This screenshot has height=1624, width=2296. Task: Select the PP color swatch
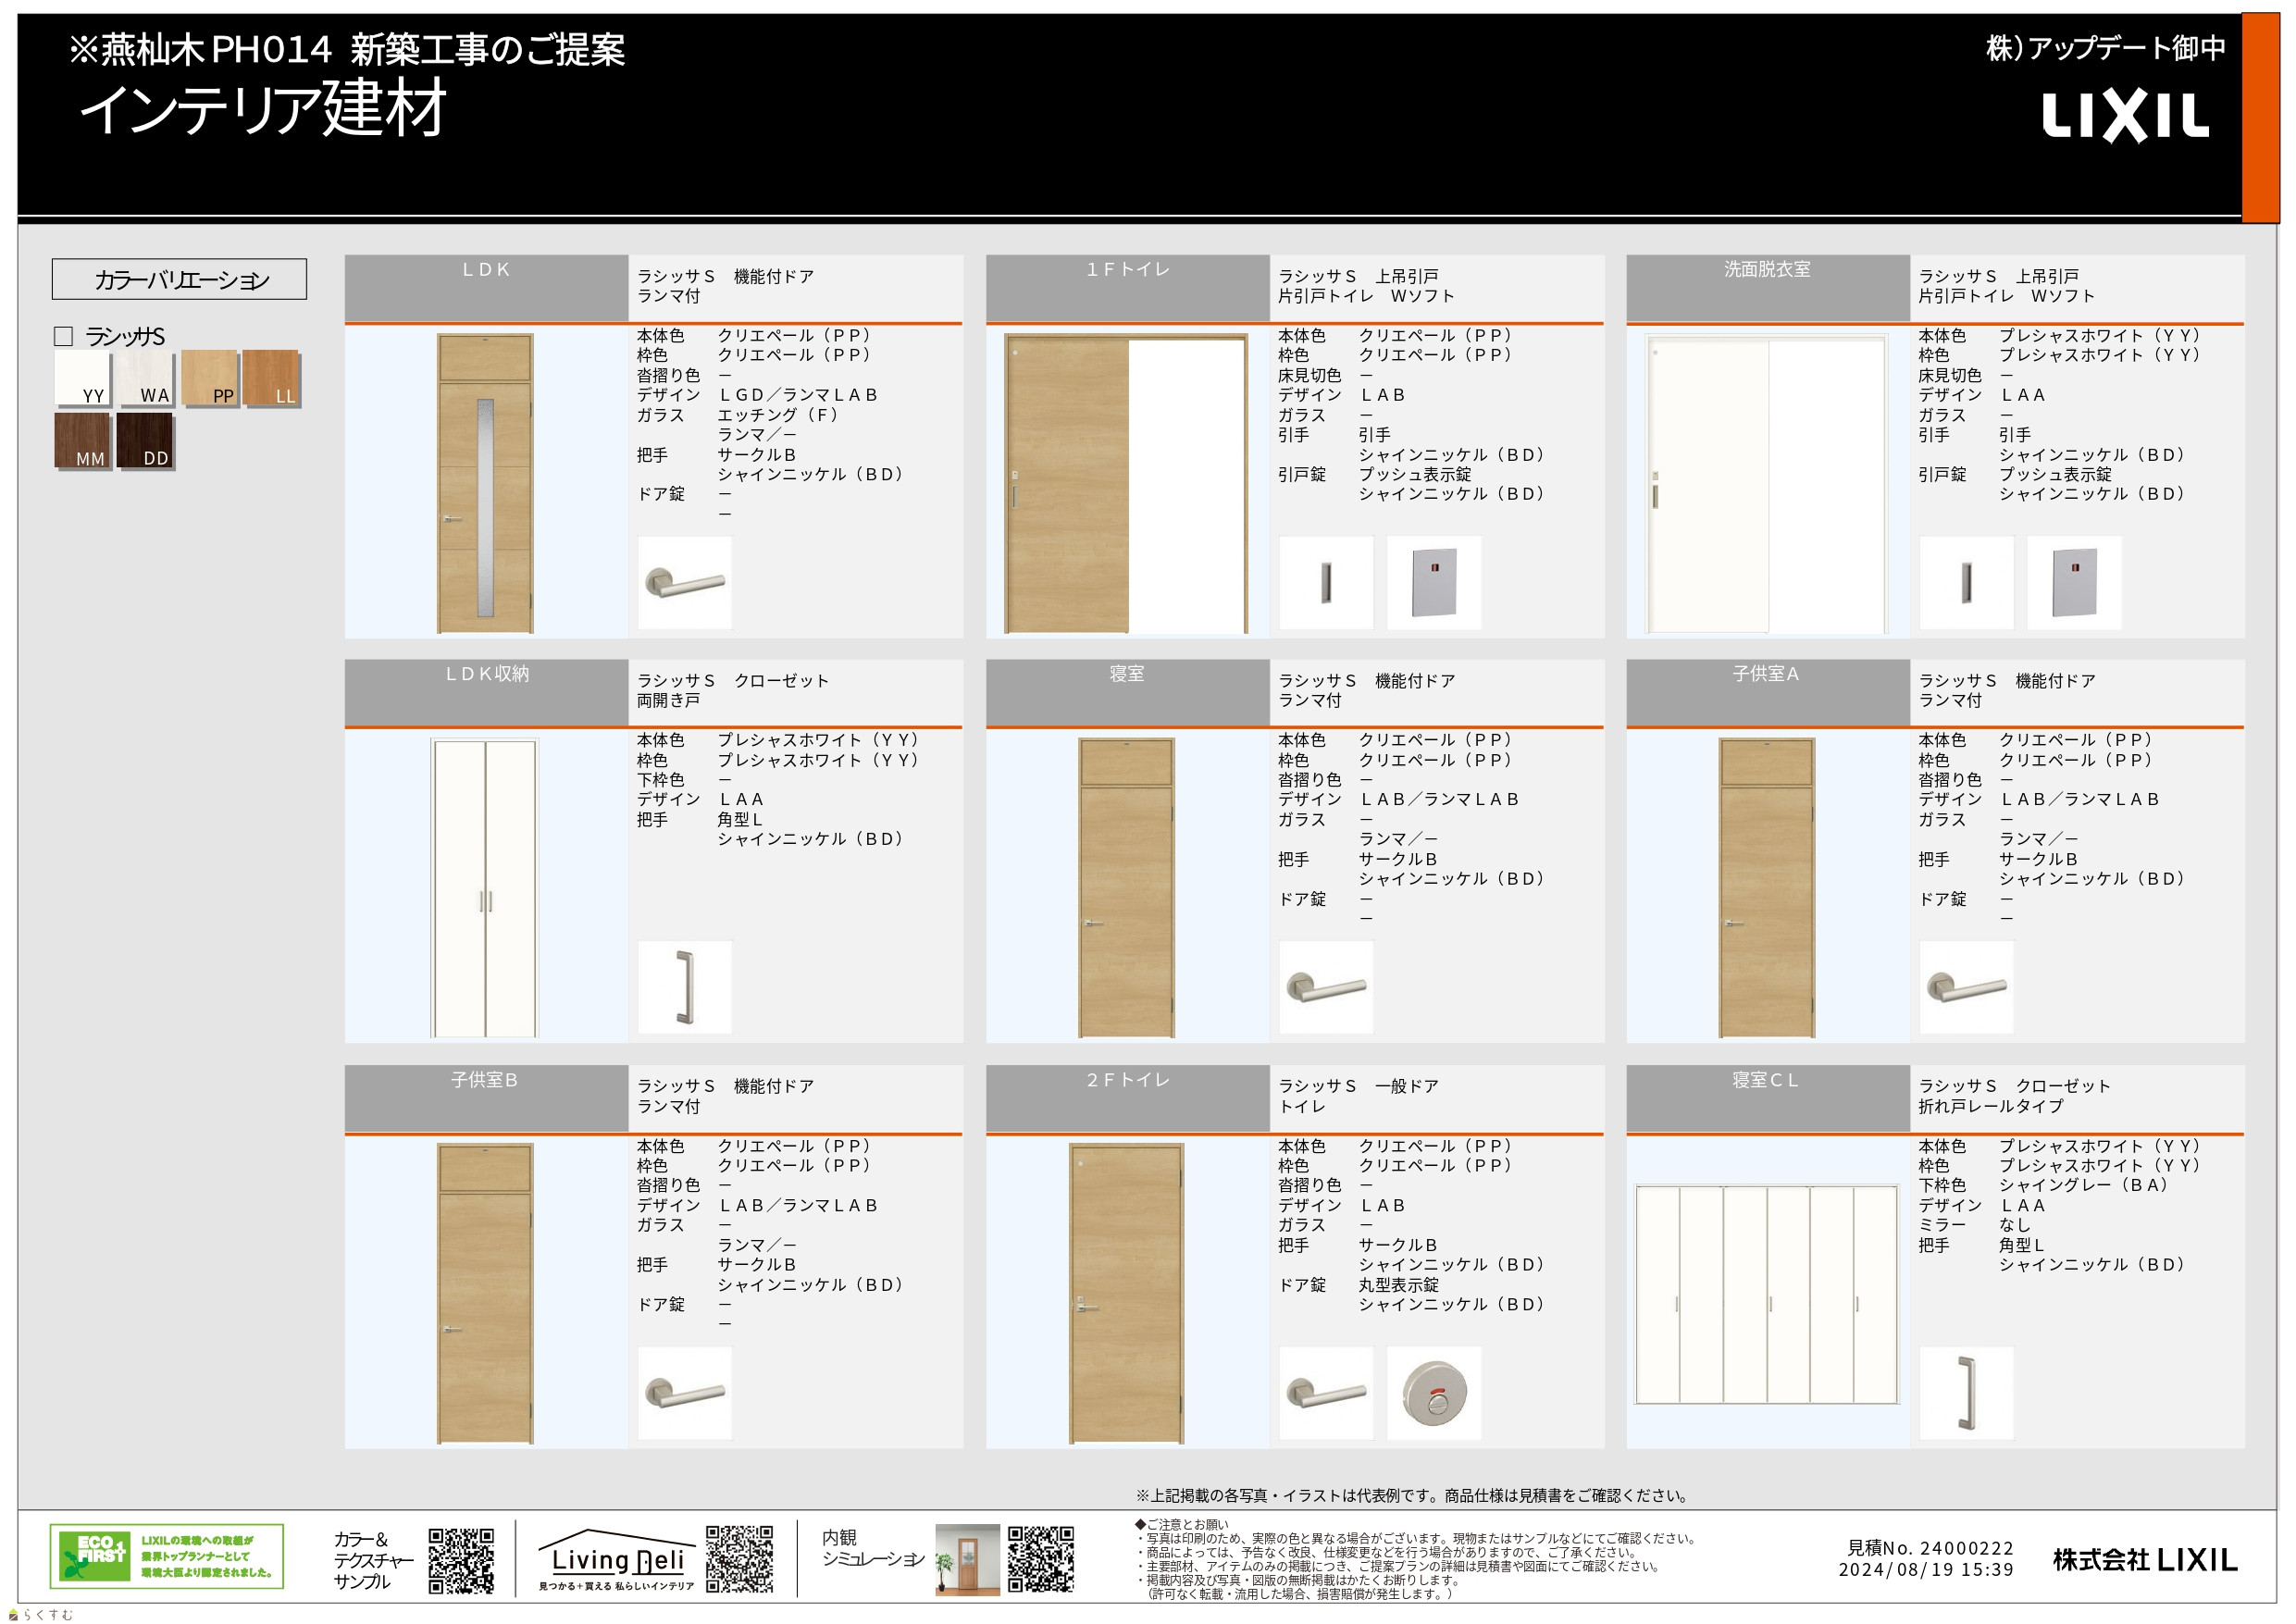208,378
